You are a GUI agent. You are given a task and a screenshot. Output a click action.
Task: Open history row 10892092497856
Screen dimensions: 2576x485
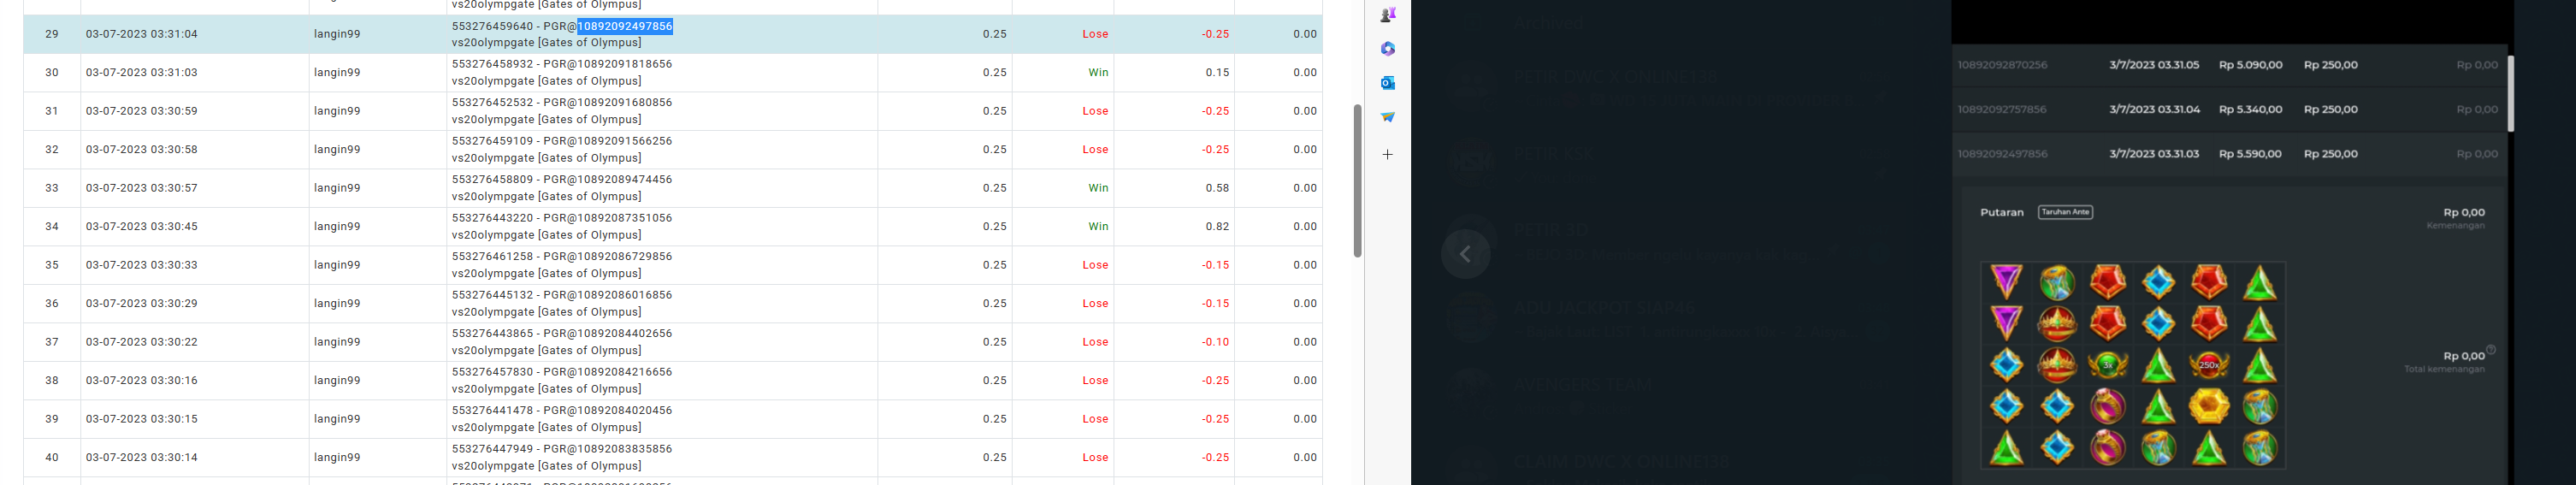(2228, 154)
